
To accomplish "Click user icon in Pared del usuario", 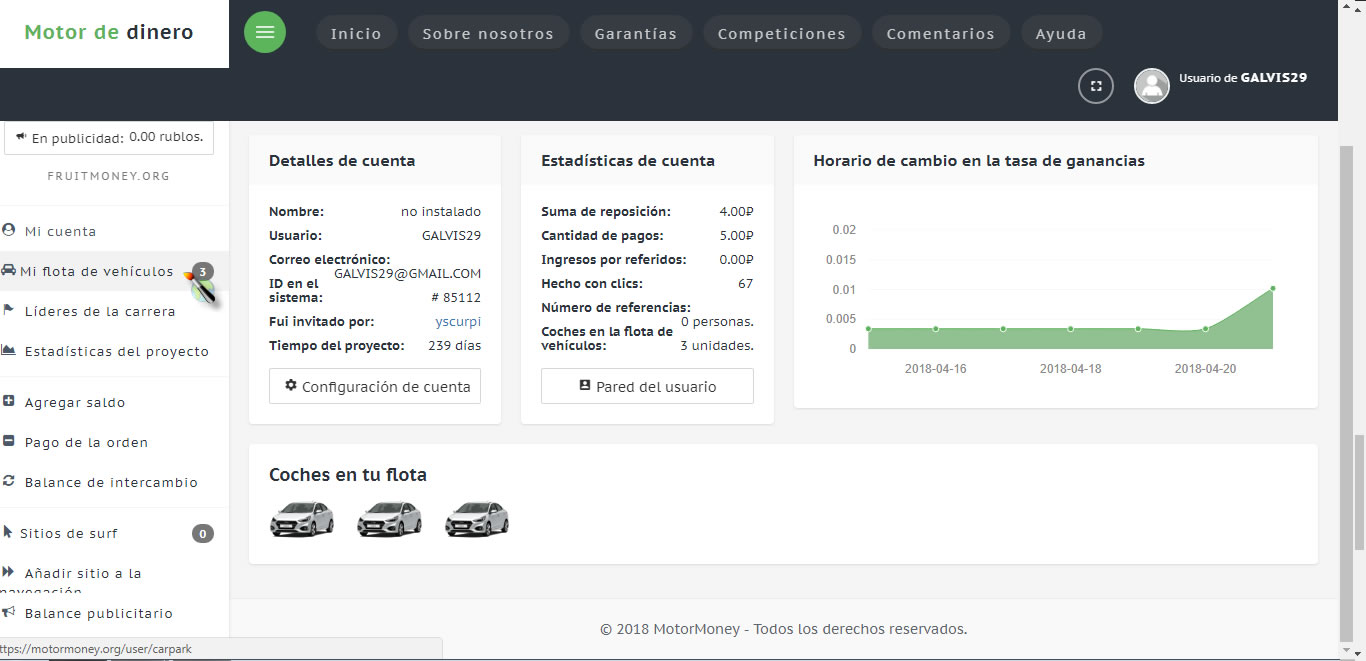I will click(x=585, y=385).
